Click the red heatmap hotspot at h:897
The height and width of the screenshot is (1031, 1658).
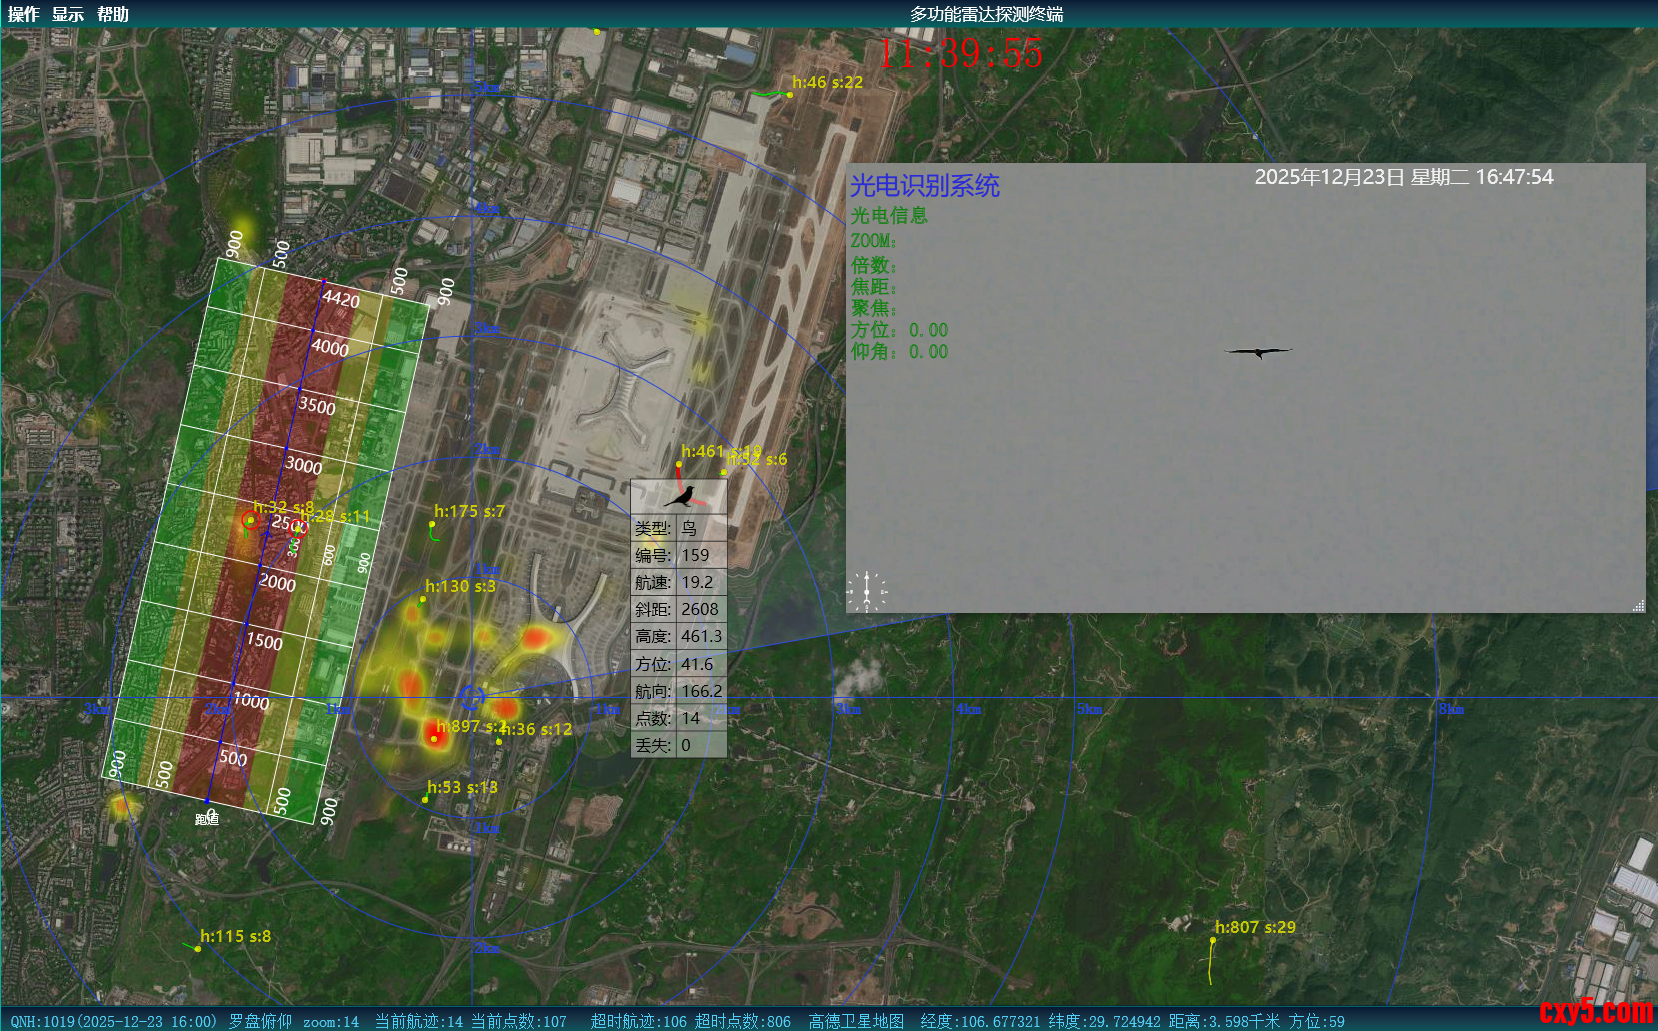pyautogui.click(x=434, y=737)
